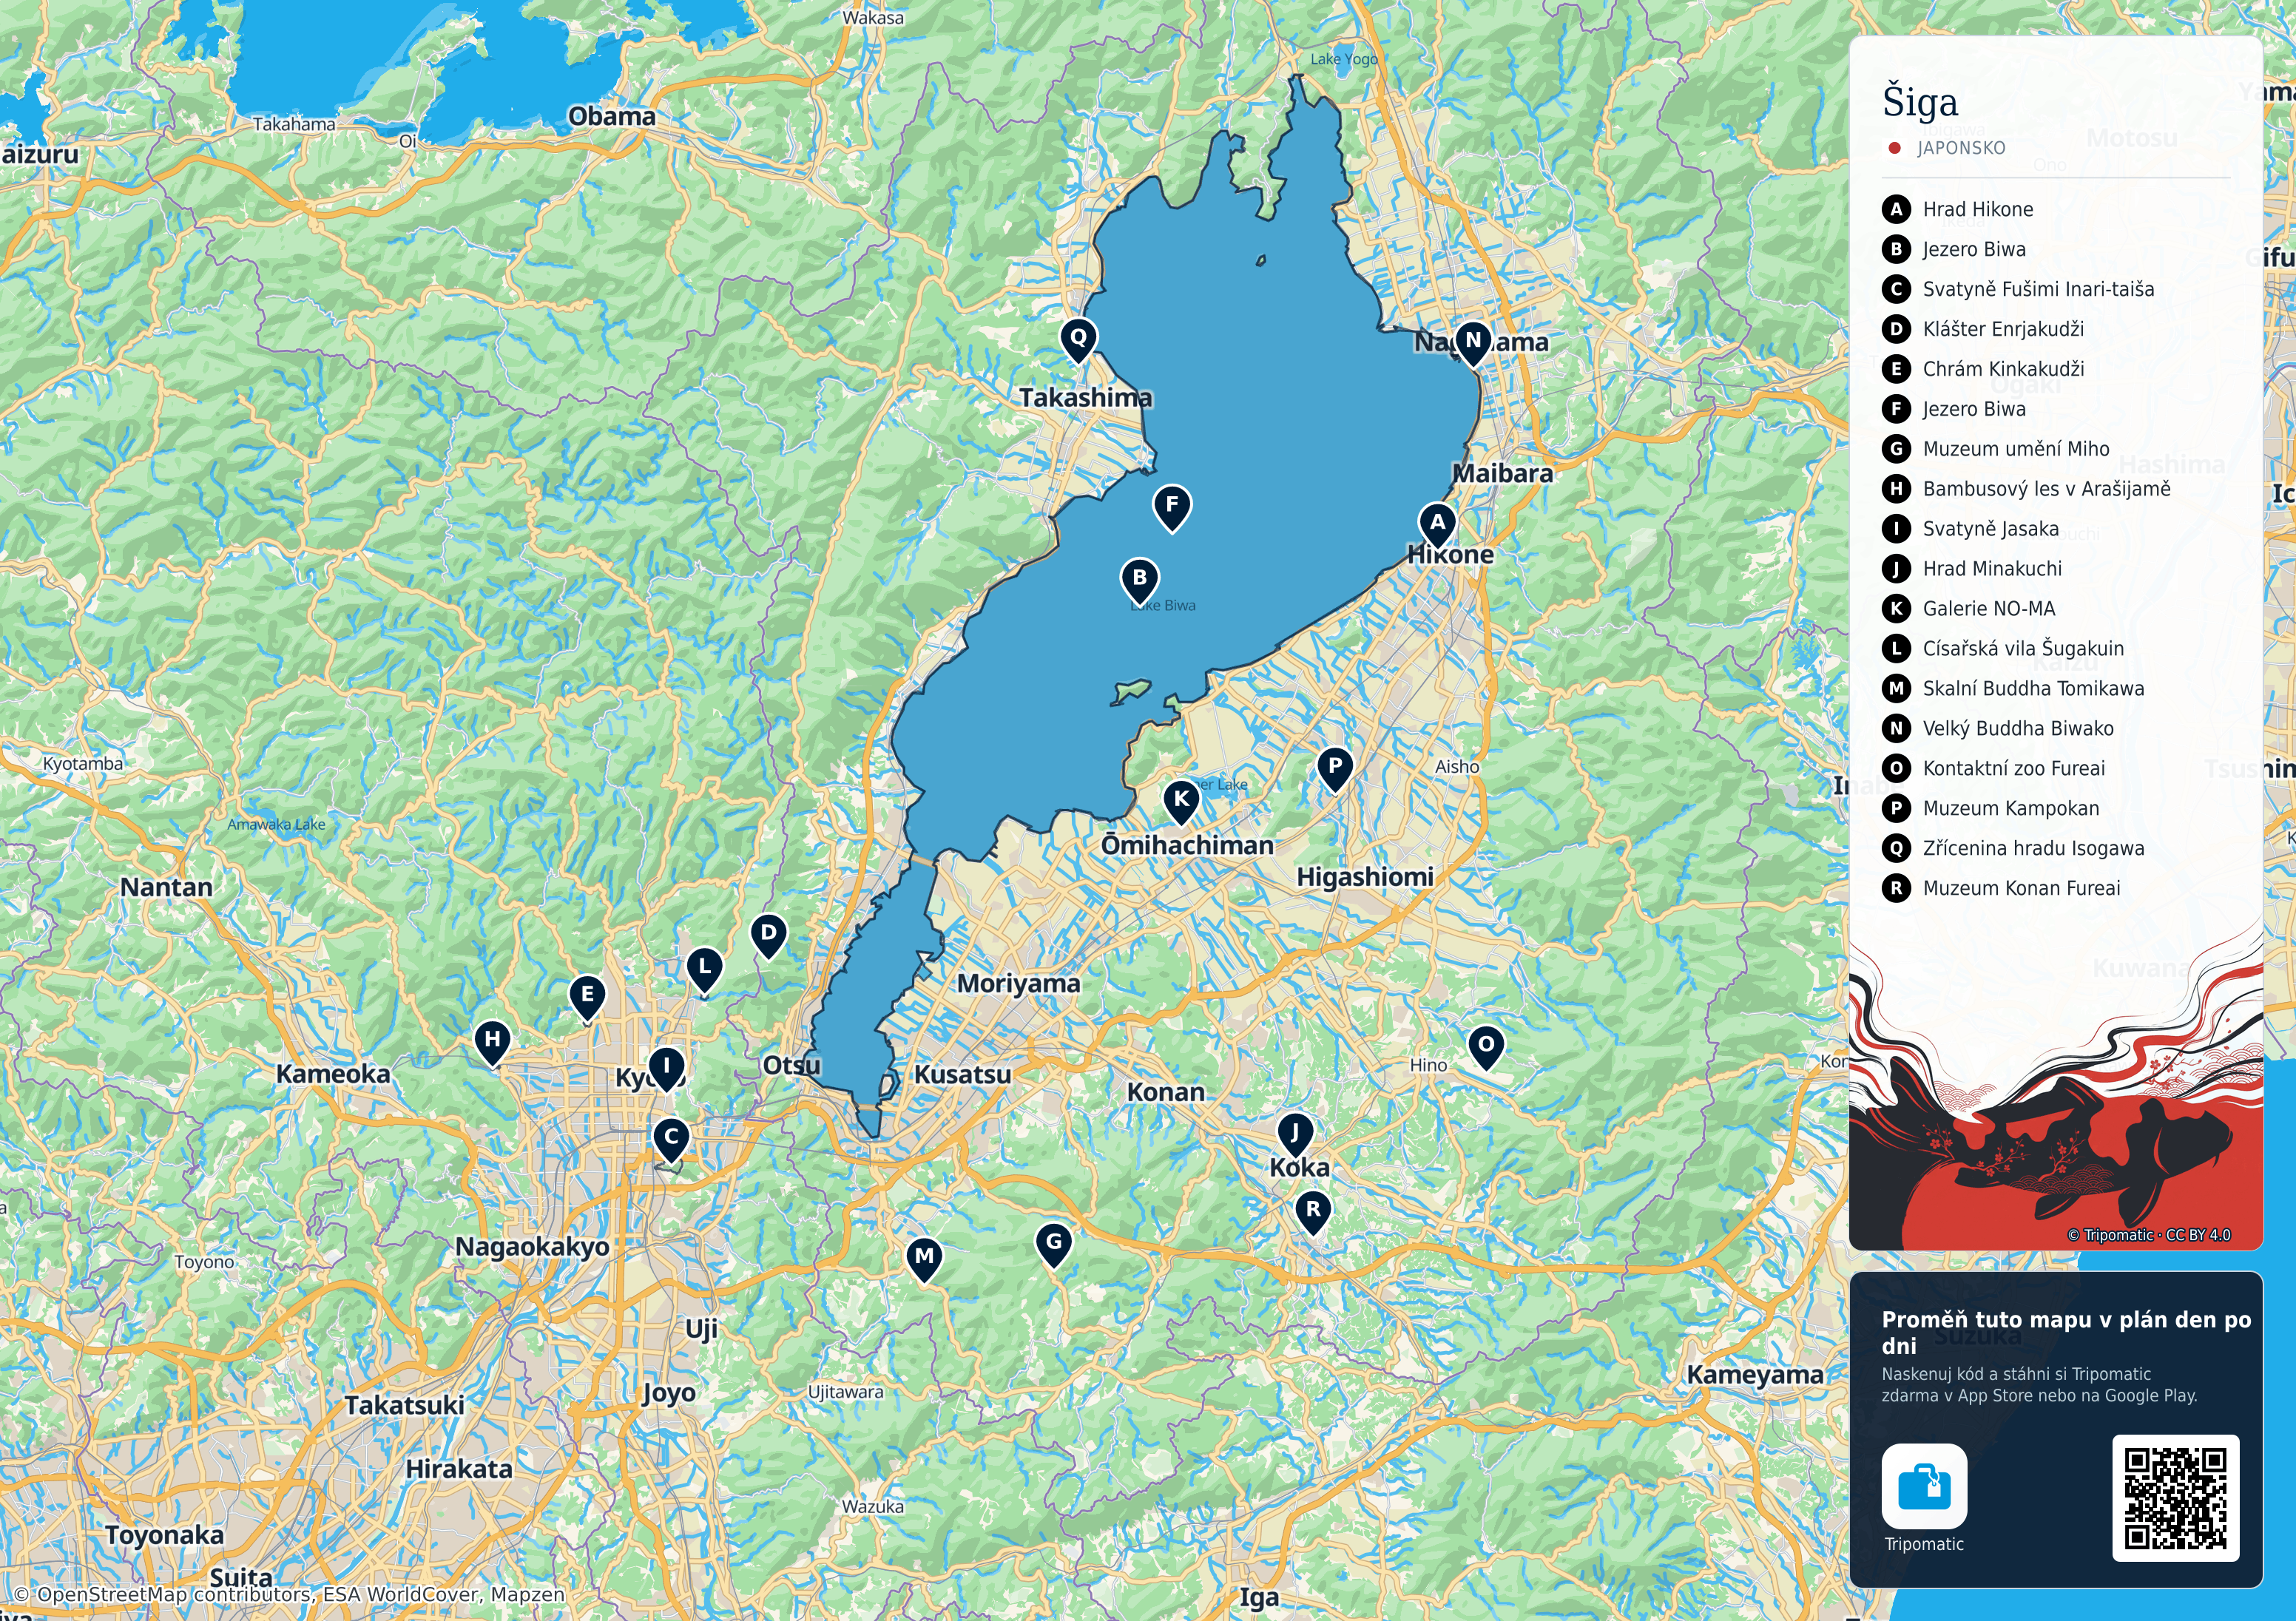Click map pin O east of Hino
Image resolution: width=2296 pixels, height=1621 pixels.
[x=1486, y=1048]
